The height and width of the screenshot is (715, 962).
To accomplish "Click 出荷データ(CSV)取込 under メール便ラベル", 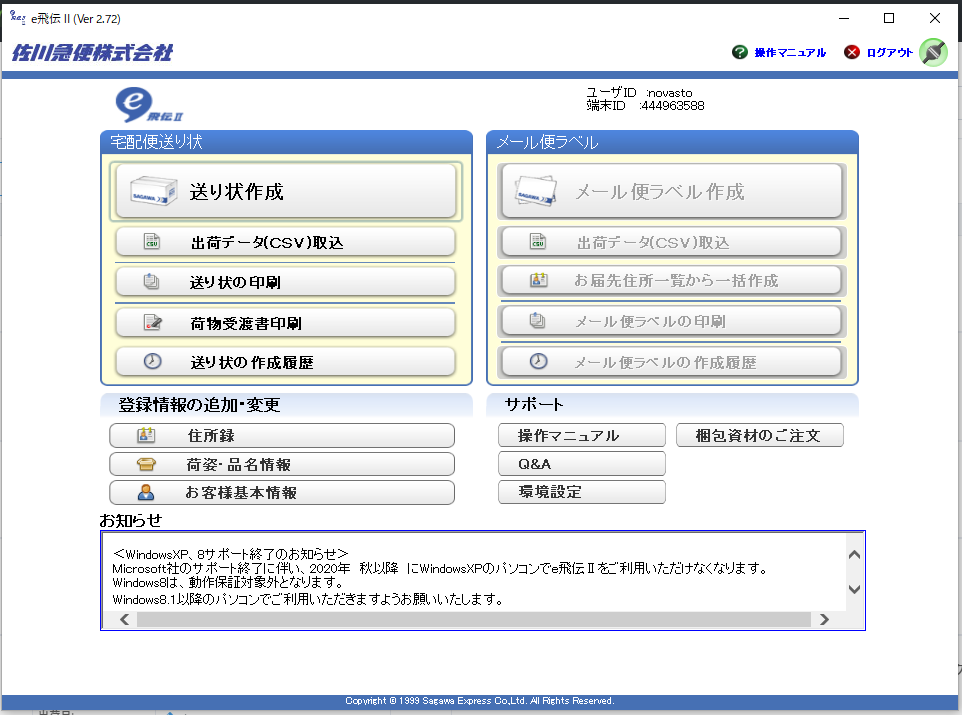I will point(671,242).
